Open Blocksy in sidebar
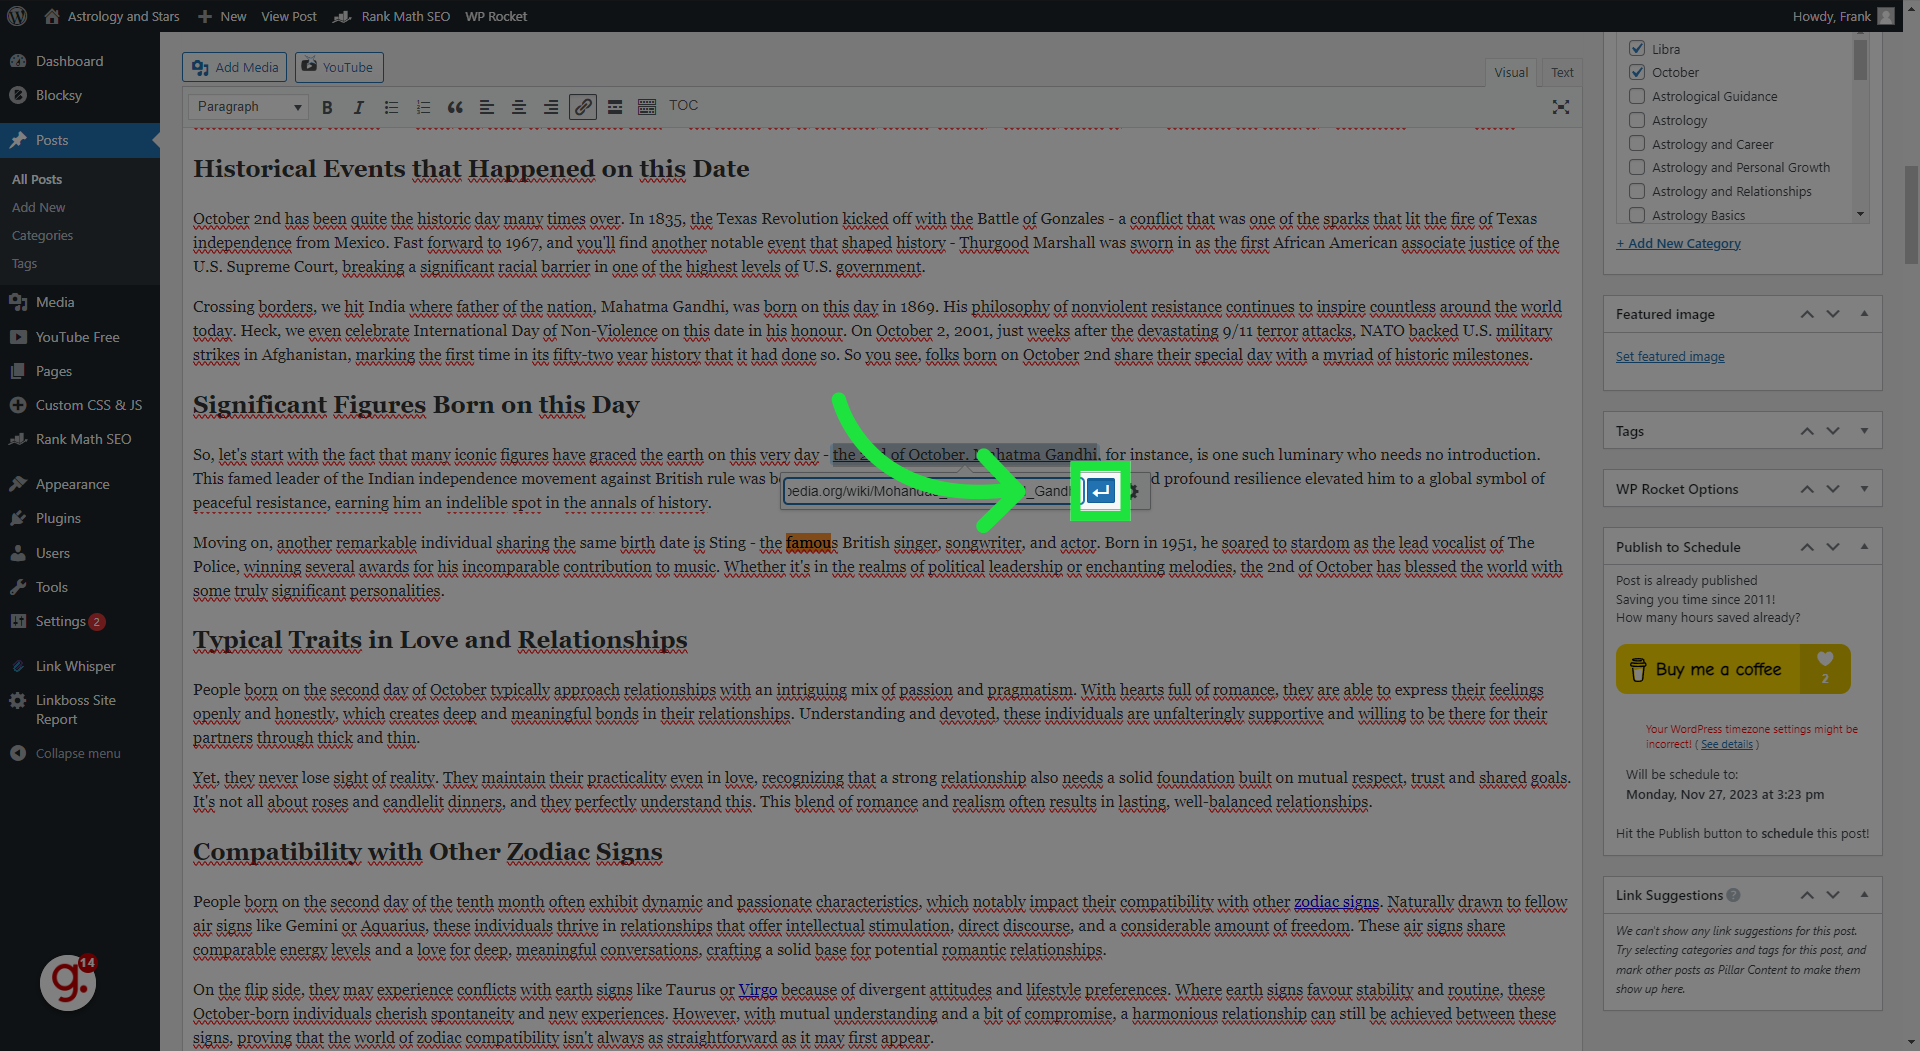Screen dimensions: 1920x1051 click(x=58, y=95)
